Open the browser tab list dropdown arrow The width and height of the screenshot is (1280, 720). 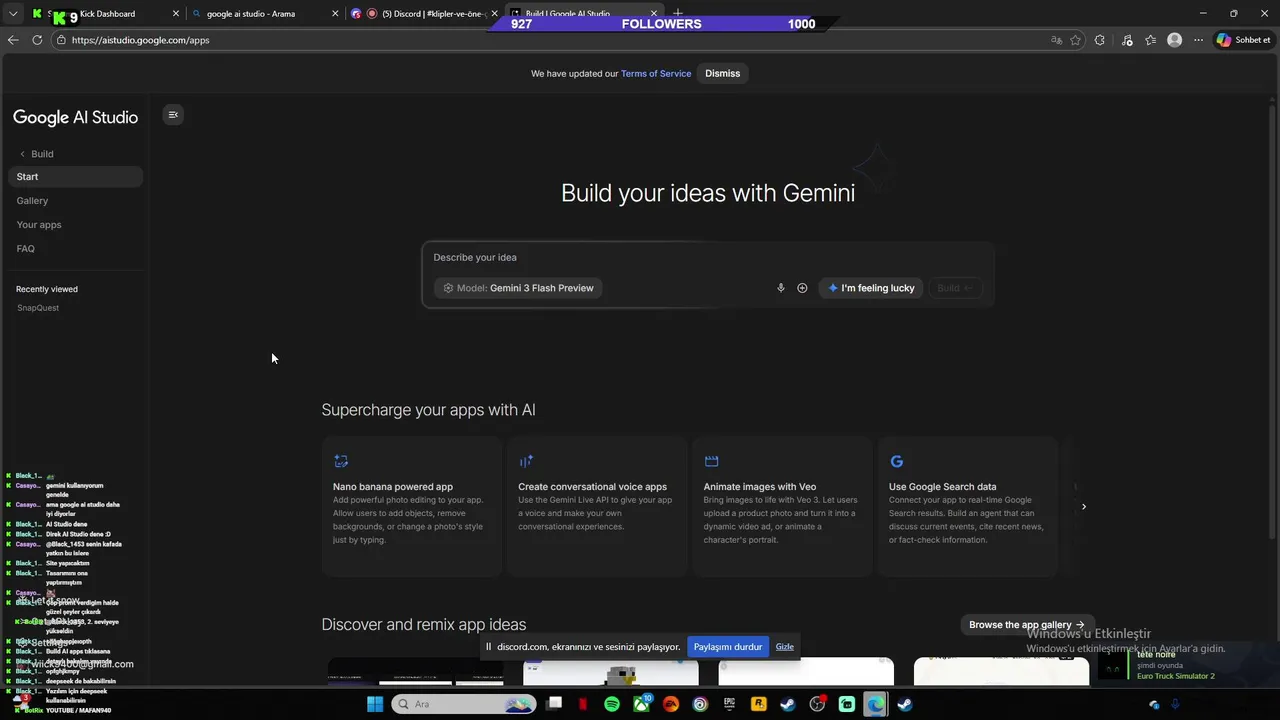(13, 14)
